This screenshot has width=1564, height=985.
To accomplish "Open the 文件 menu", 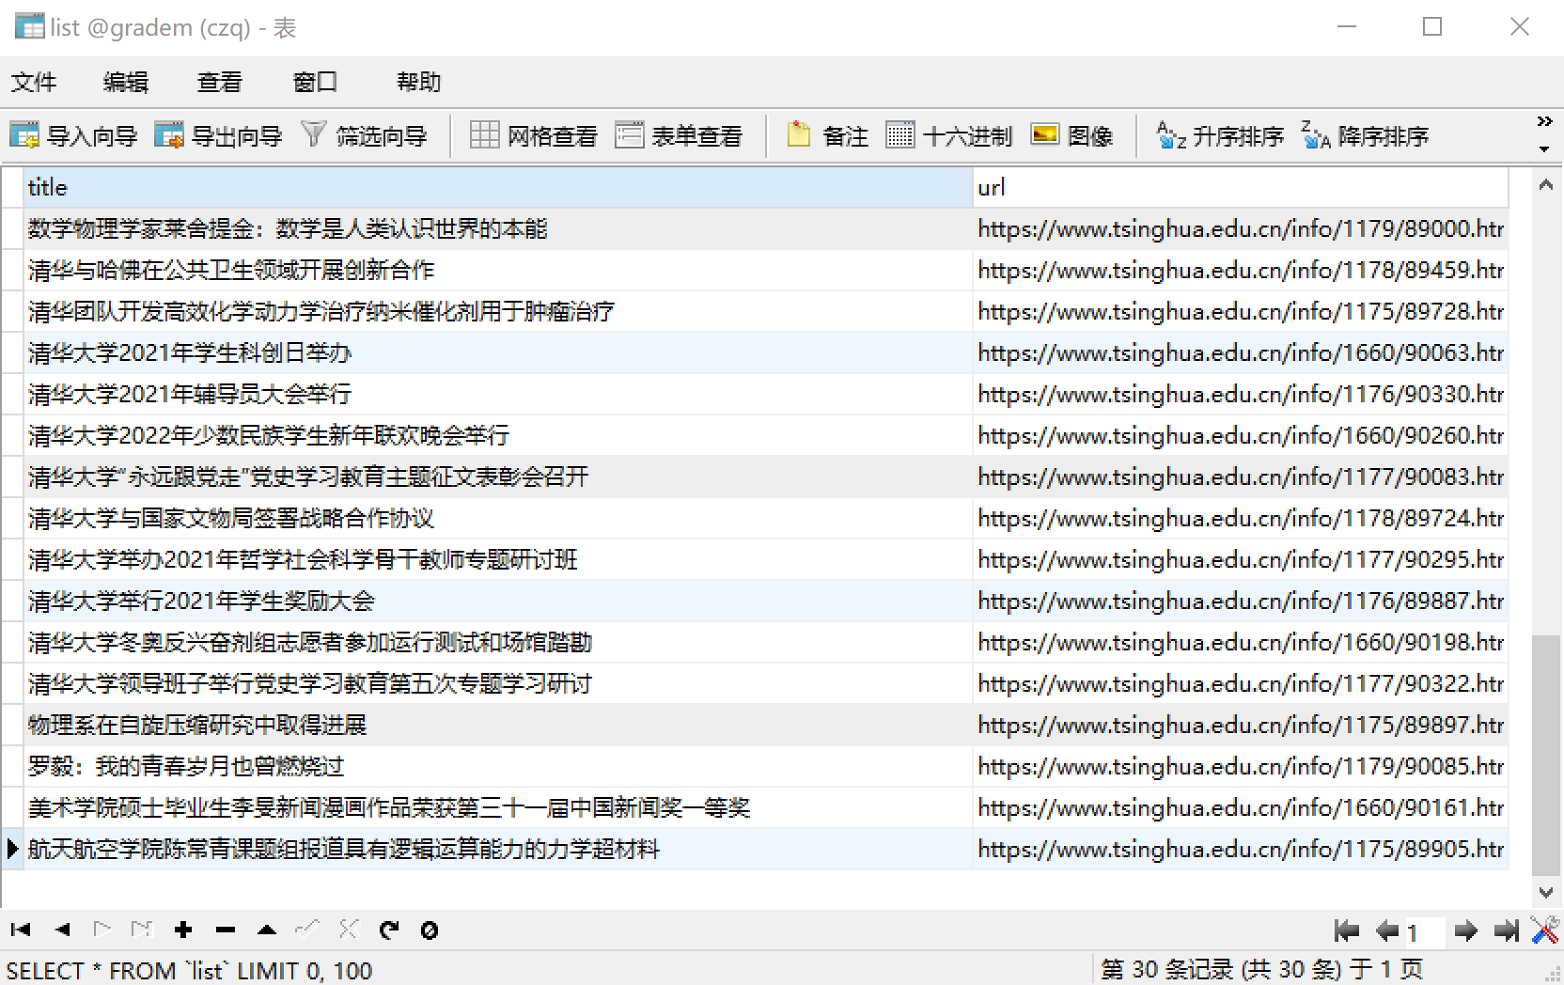I will [x=34, y=82].
